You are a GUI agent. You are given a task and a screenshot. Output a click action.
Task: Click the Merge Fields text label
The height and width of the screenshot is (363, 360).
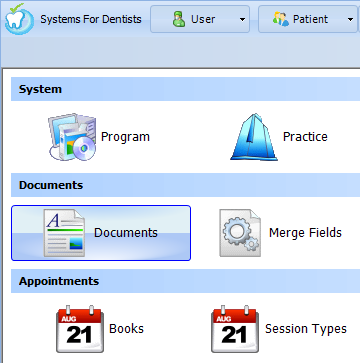[x=305, y=233]
